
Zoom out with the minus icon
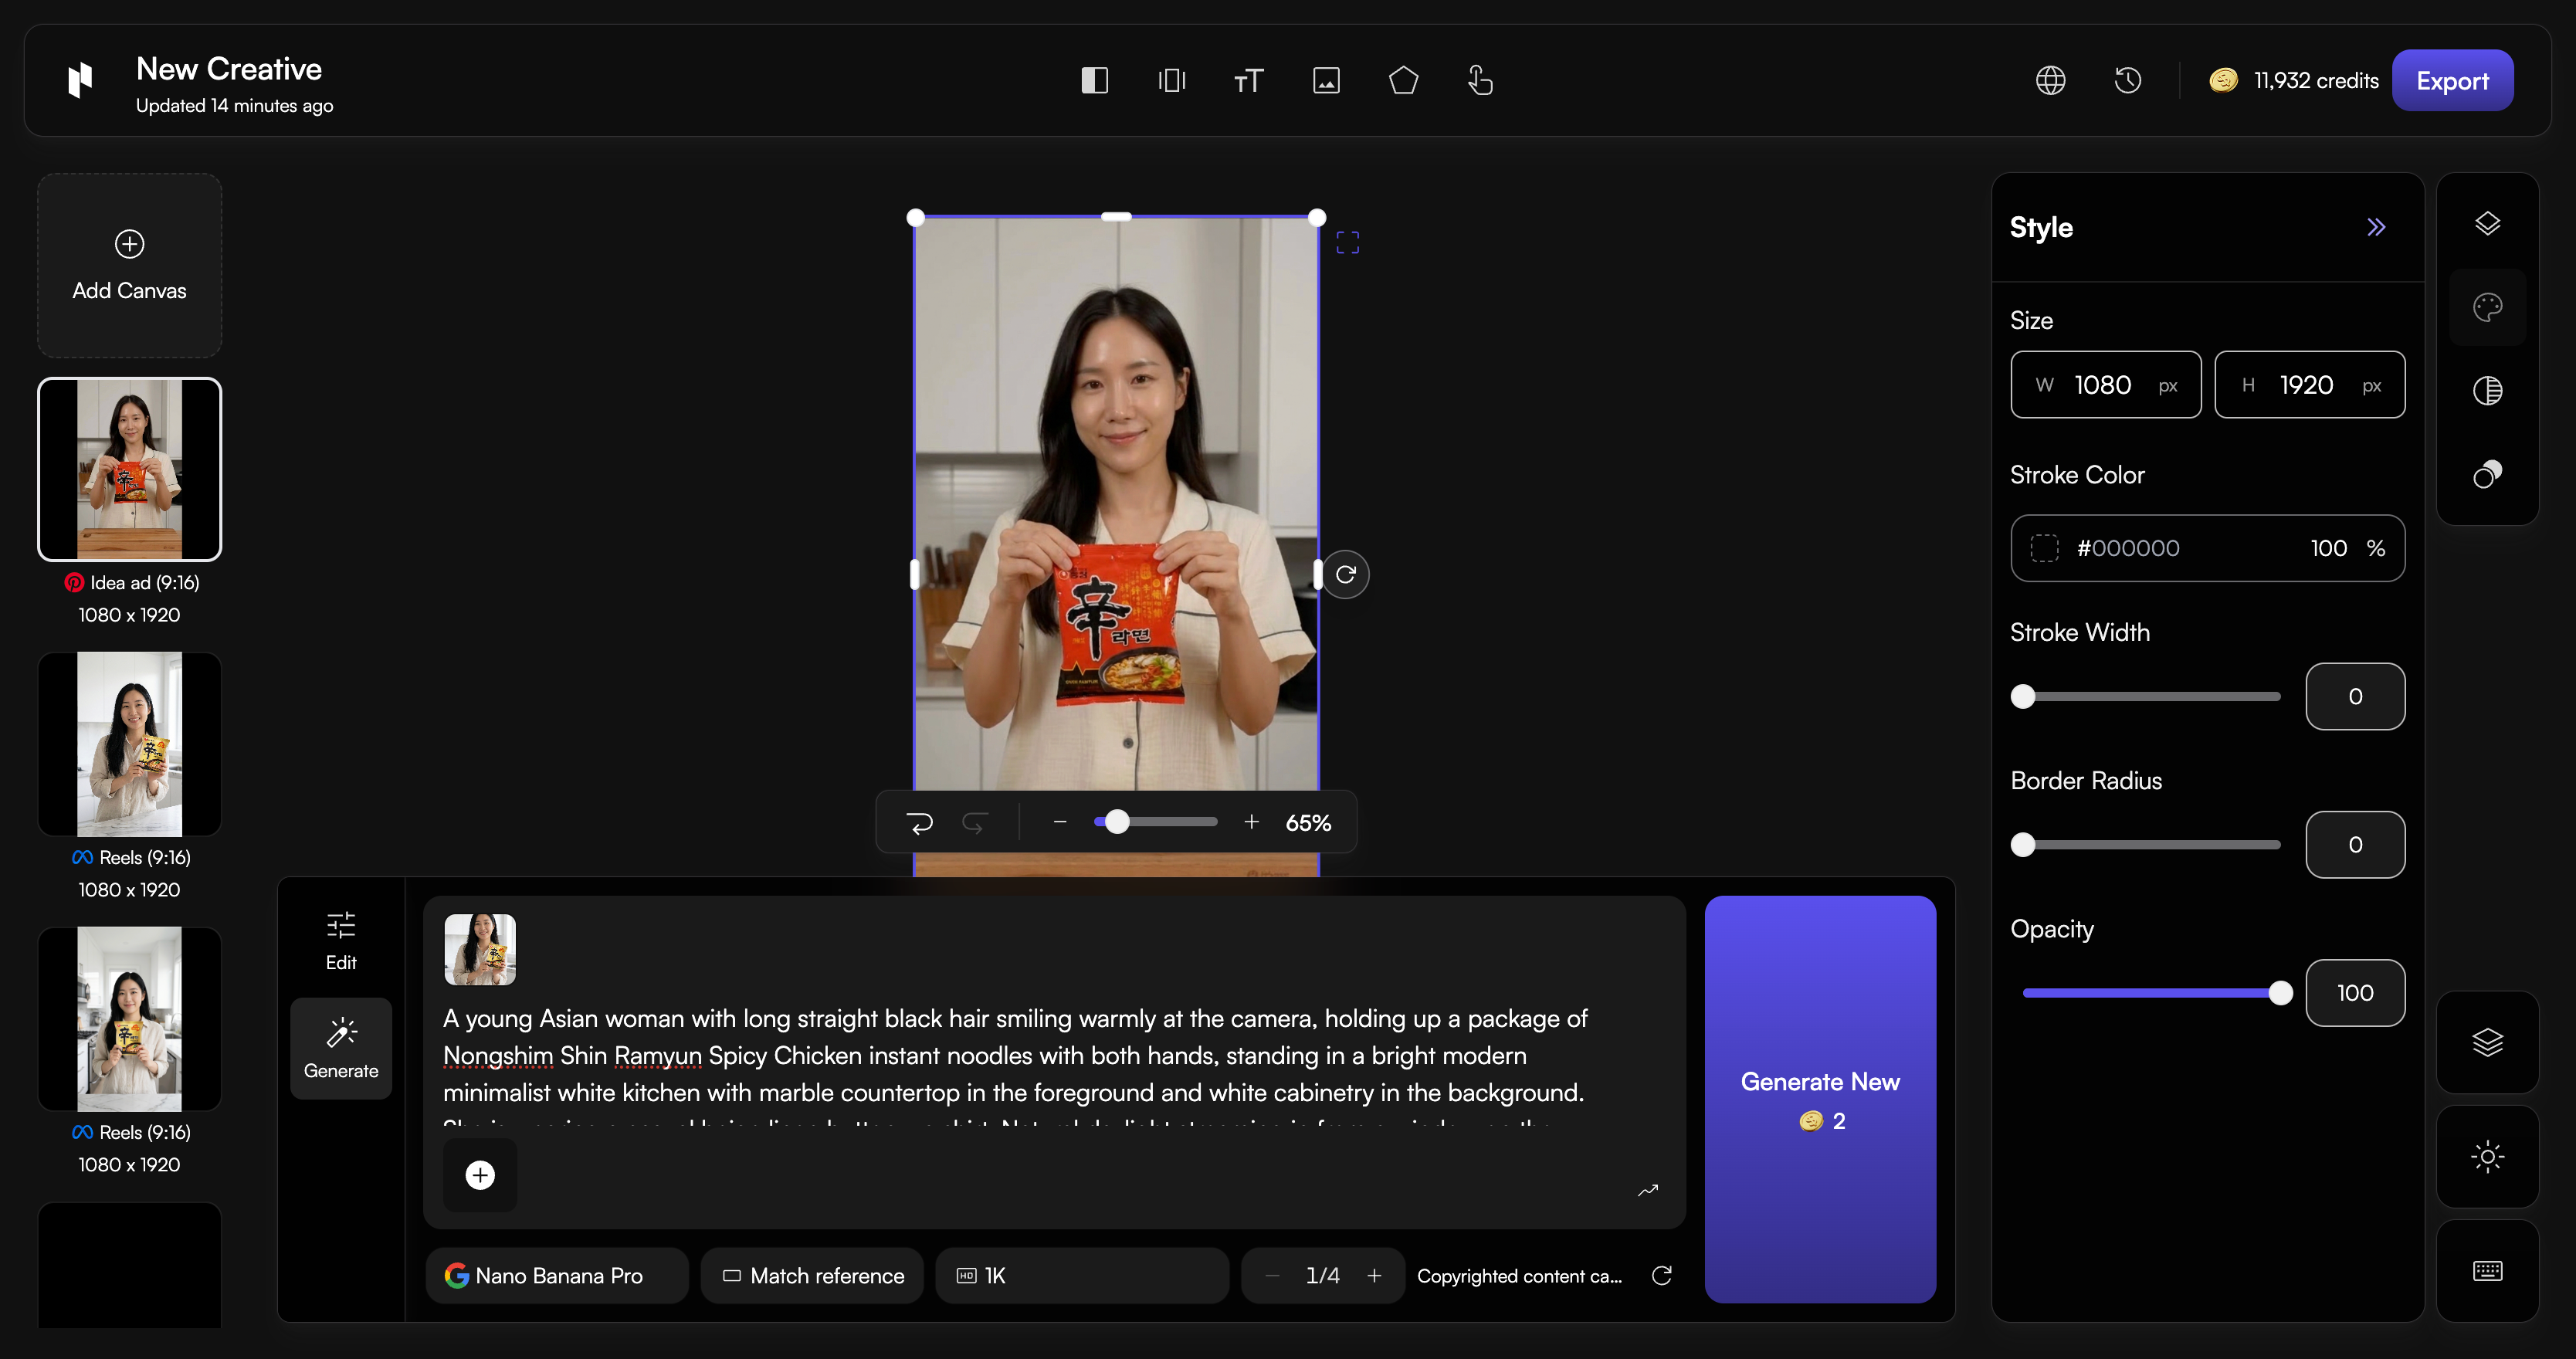(1060, 822)
